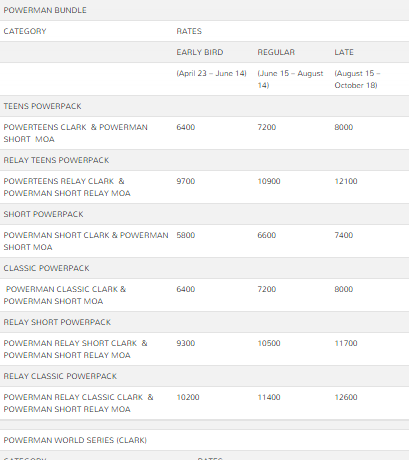Click the April 23 – June 14 date range
This screenshot has width=409, height=460.
click(211, 73)
